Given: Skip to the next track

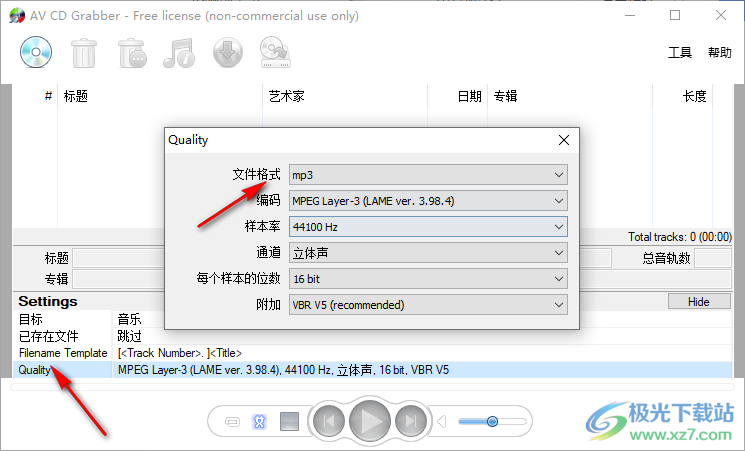Looking at the screenshot, I should coord(411,421).
